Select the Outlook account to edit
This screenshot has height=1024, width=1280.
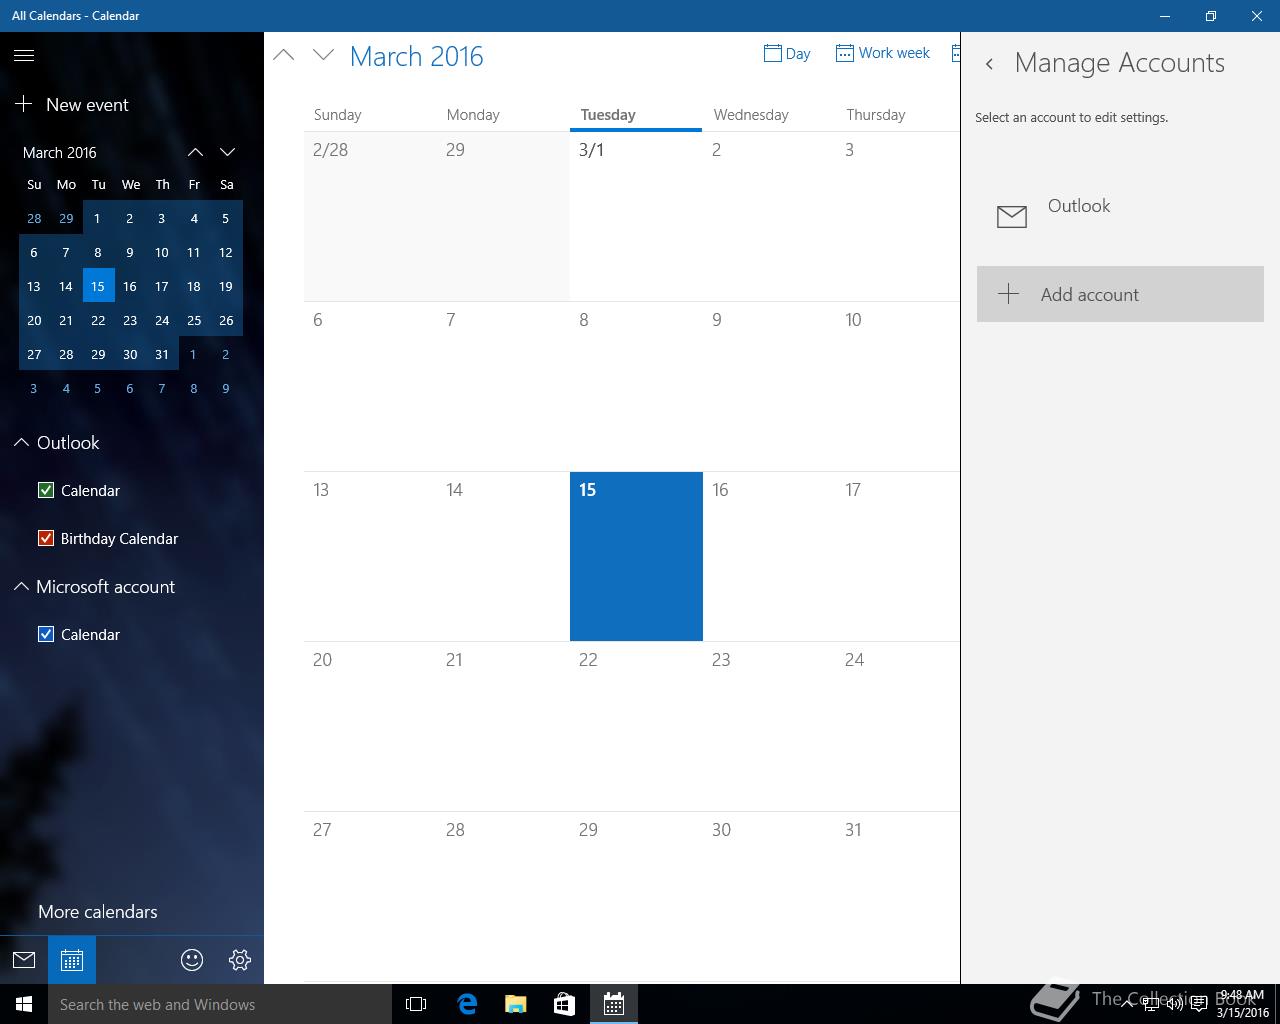pos(1120,216)
